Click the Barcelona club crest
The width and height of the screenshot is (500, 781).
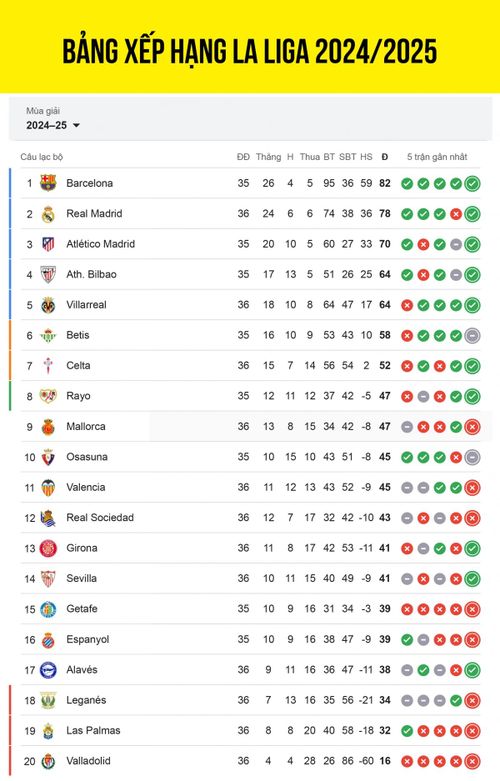[x=48, y=183]
